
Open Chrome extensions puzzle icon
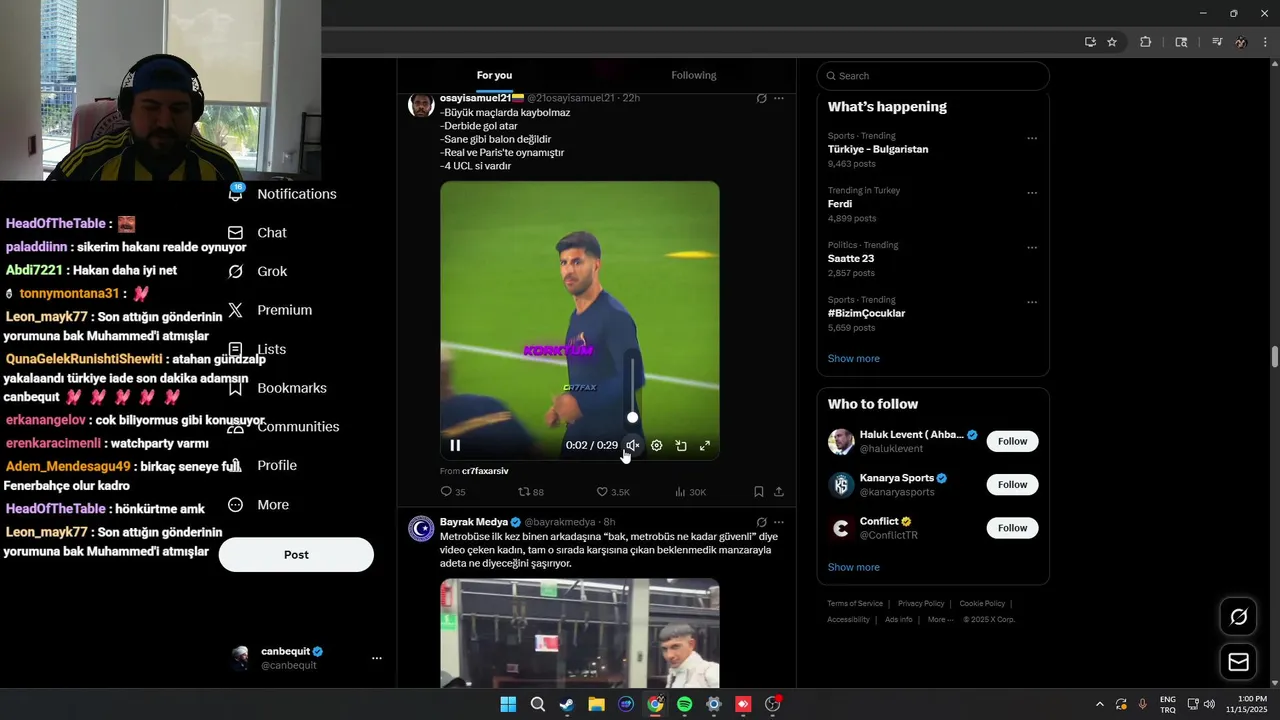coord(1146,42)
